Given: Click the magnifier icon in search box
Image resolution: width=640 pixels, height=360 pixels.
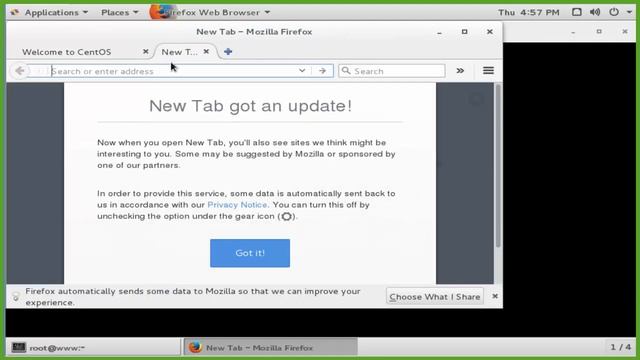Looking at the screenshot, I should click(346, 71).
